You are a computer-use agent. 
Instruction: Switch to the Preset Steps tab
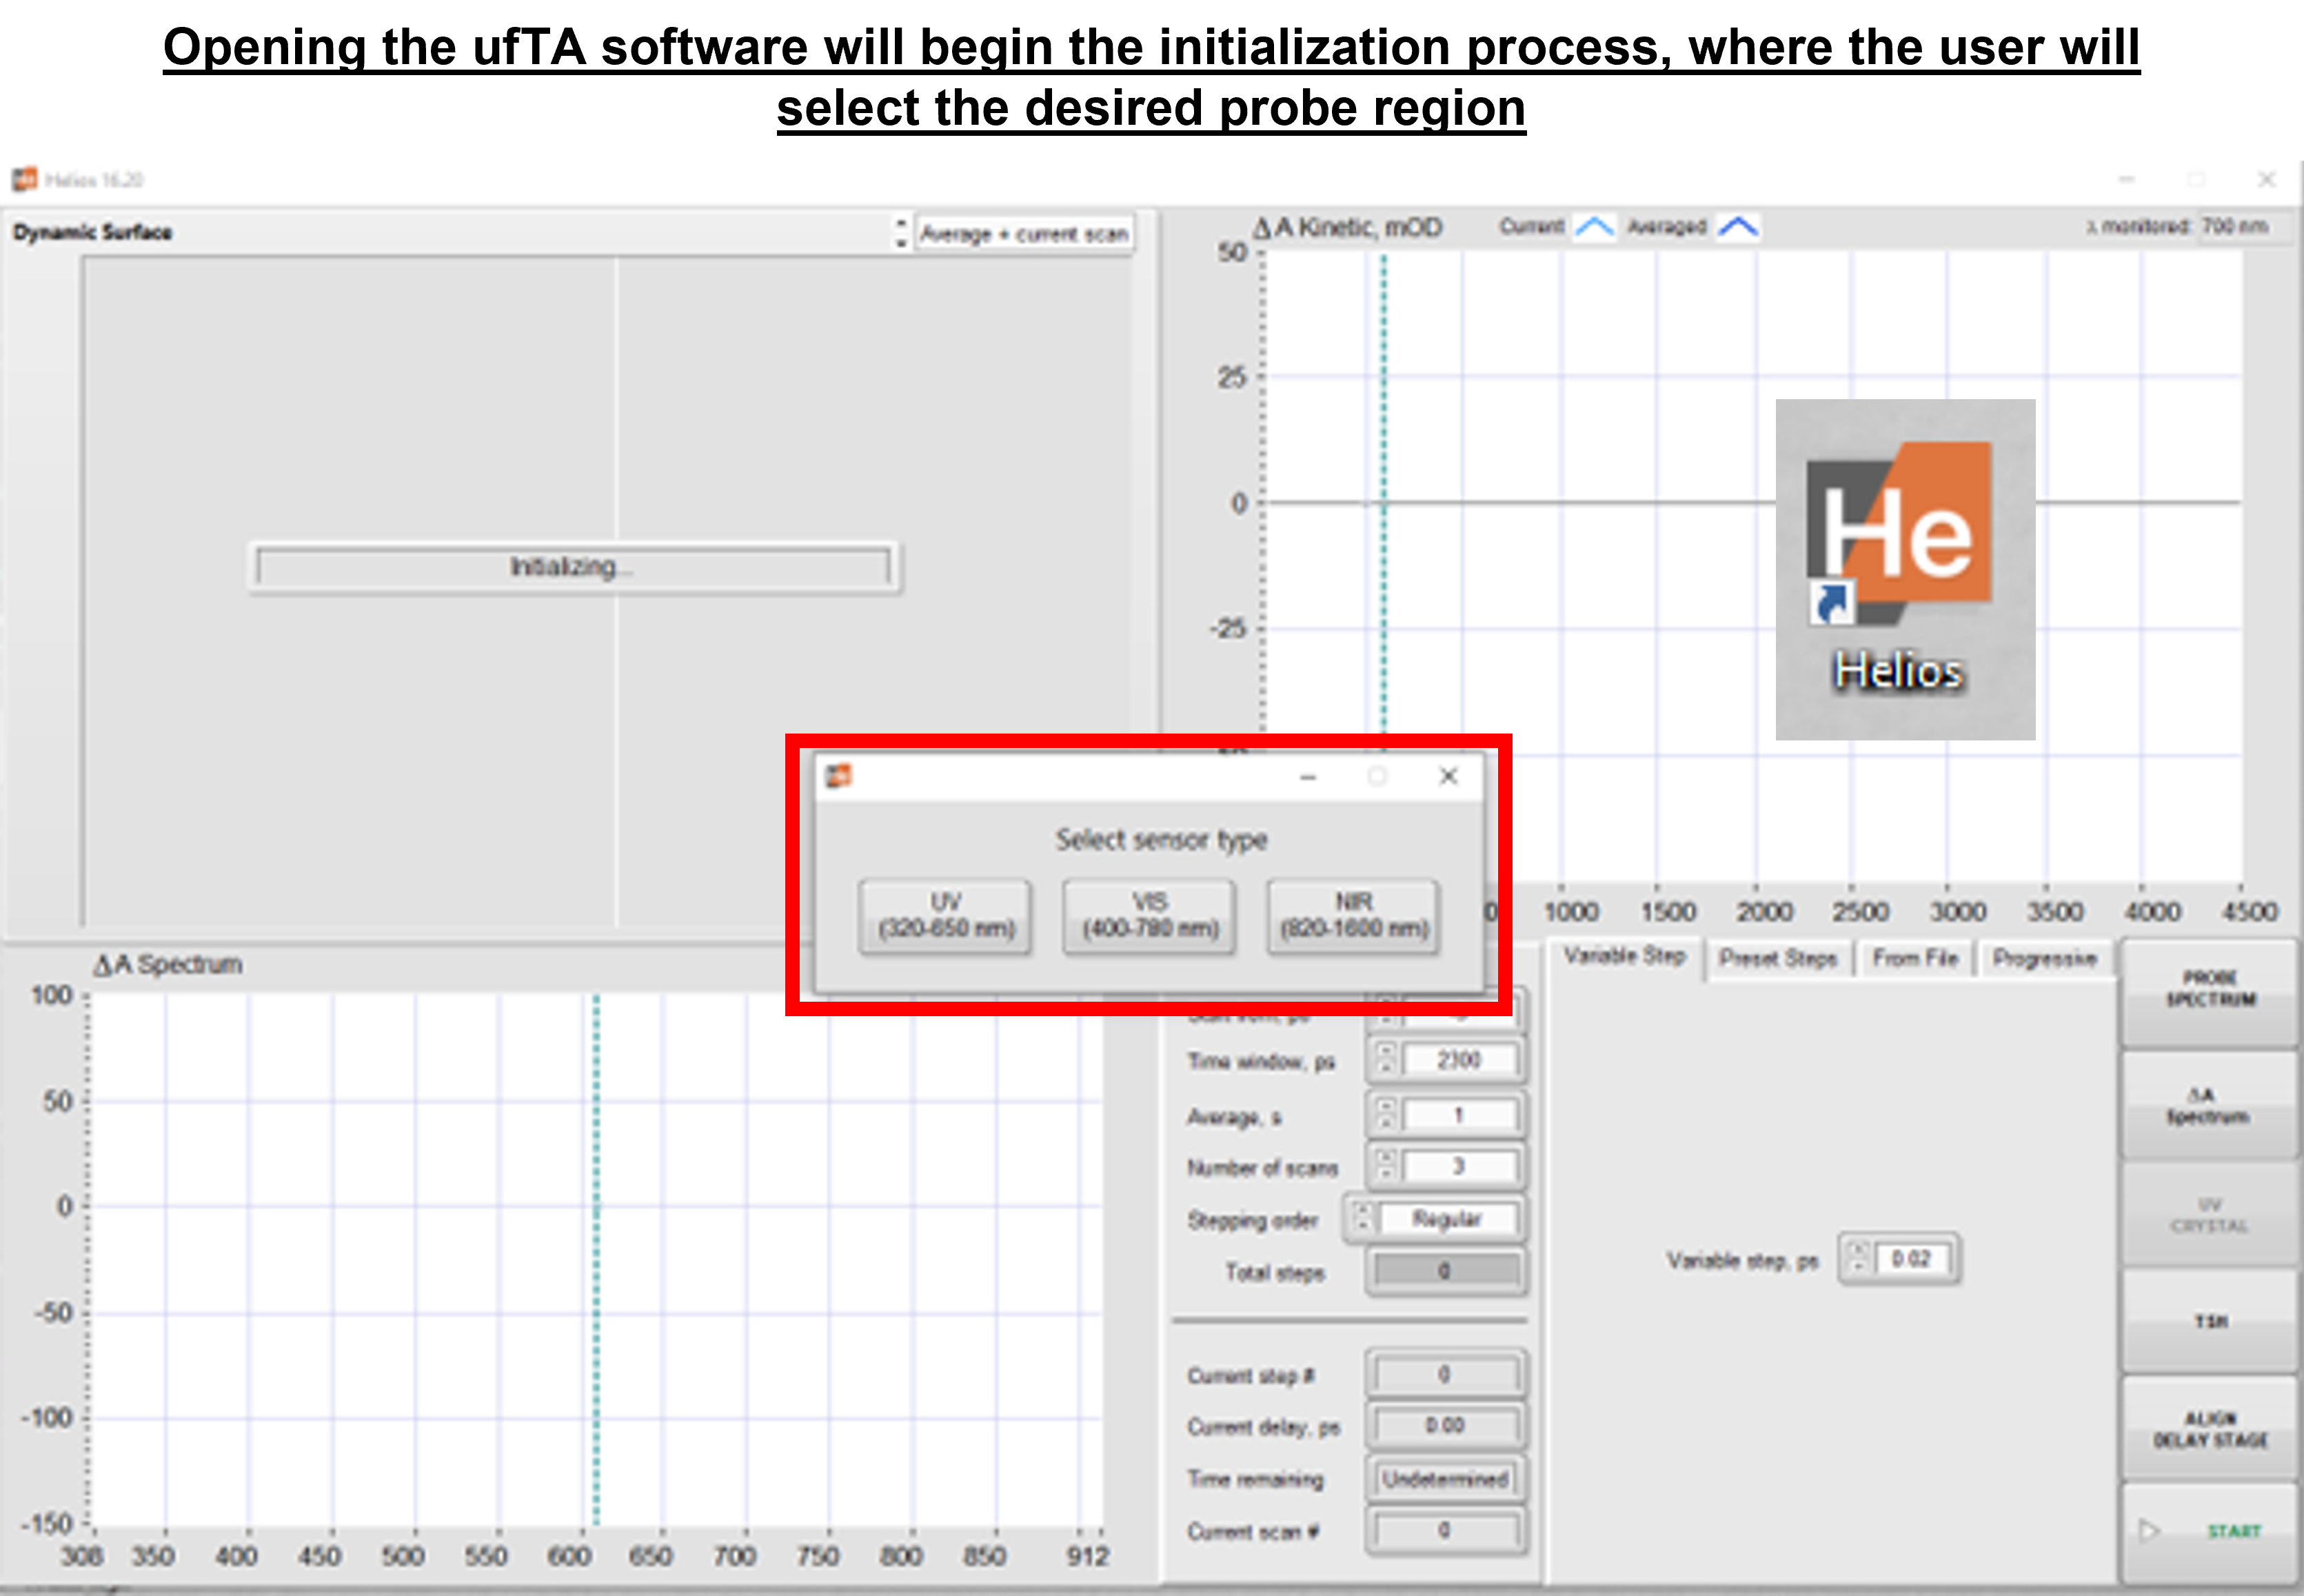click(1777, 958)
